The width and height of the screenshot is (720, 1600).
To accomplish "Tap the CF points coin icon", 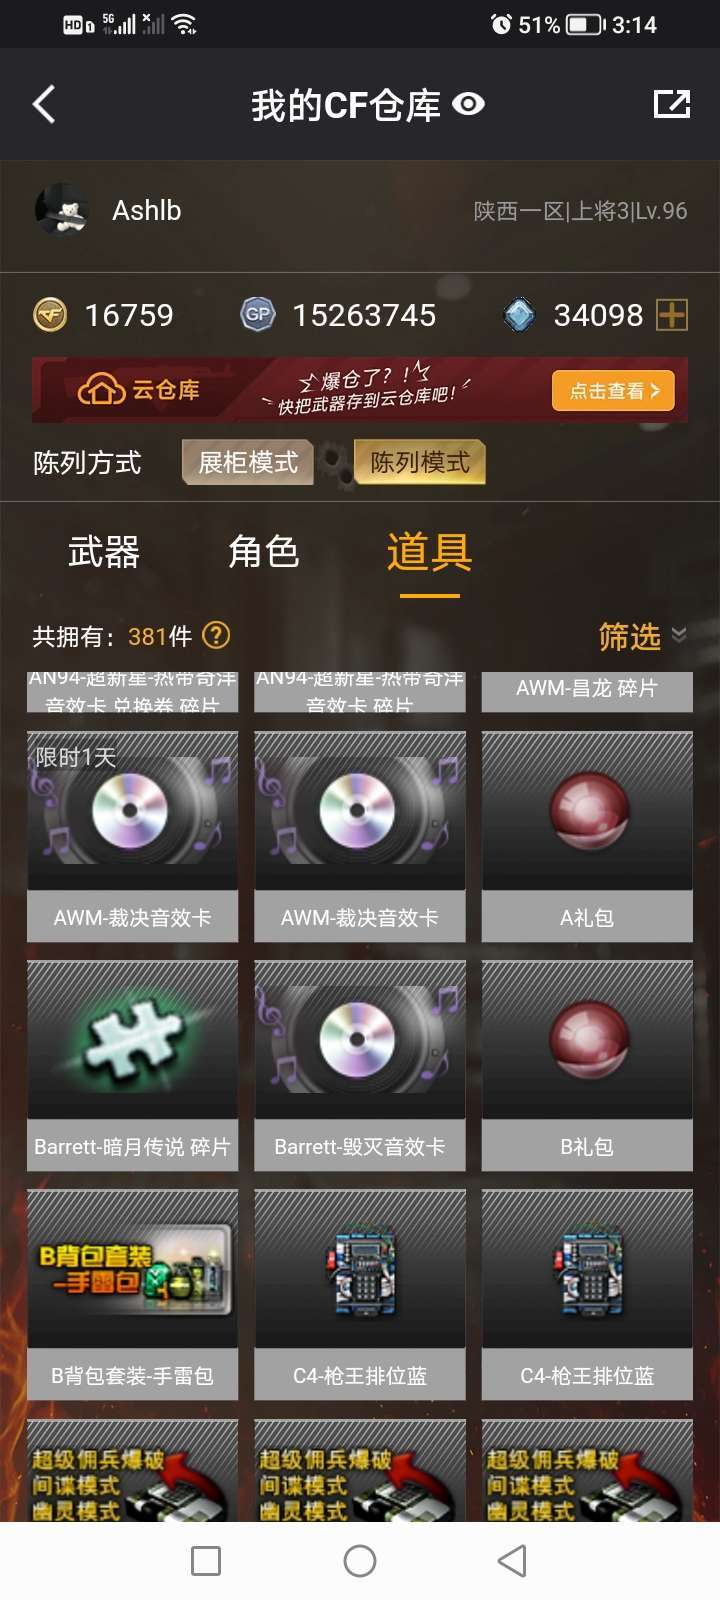I will click(x=50, y=315).
